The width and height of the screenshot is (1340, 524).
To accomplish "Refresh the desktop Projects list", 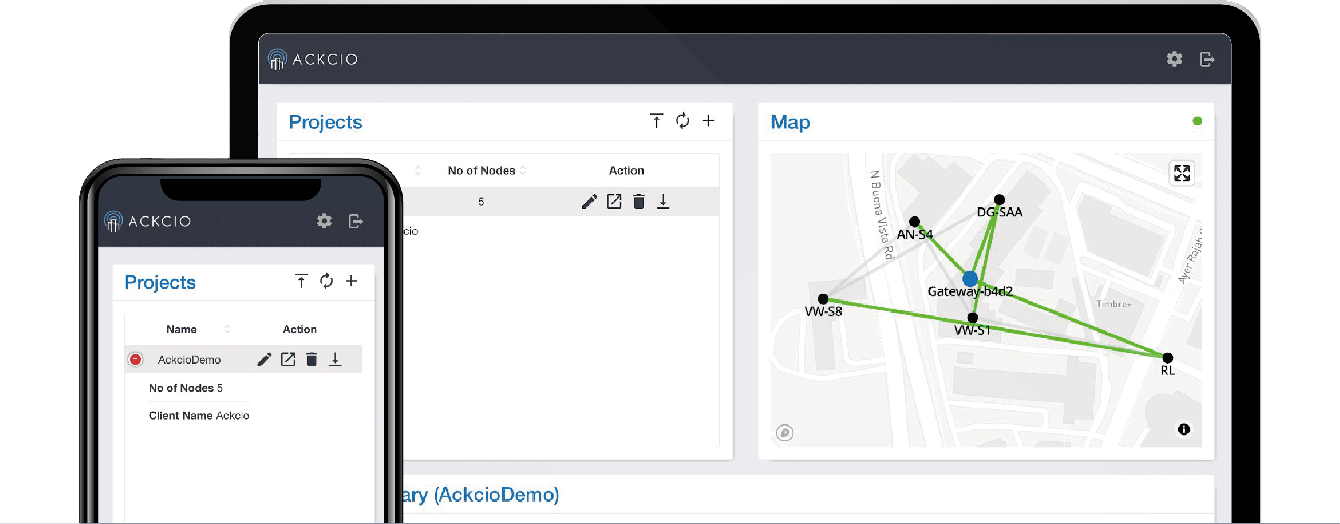I will click(x=682, y=121).
